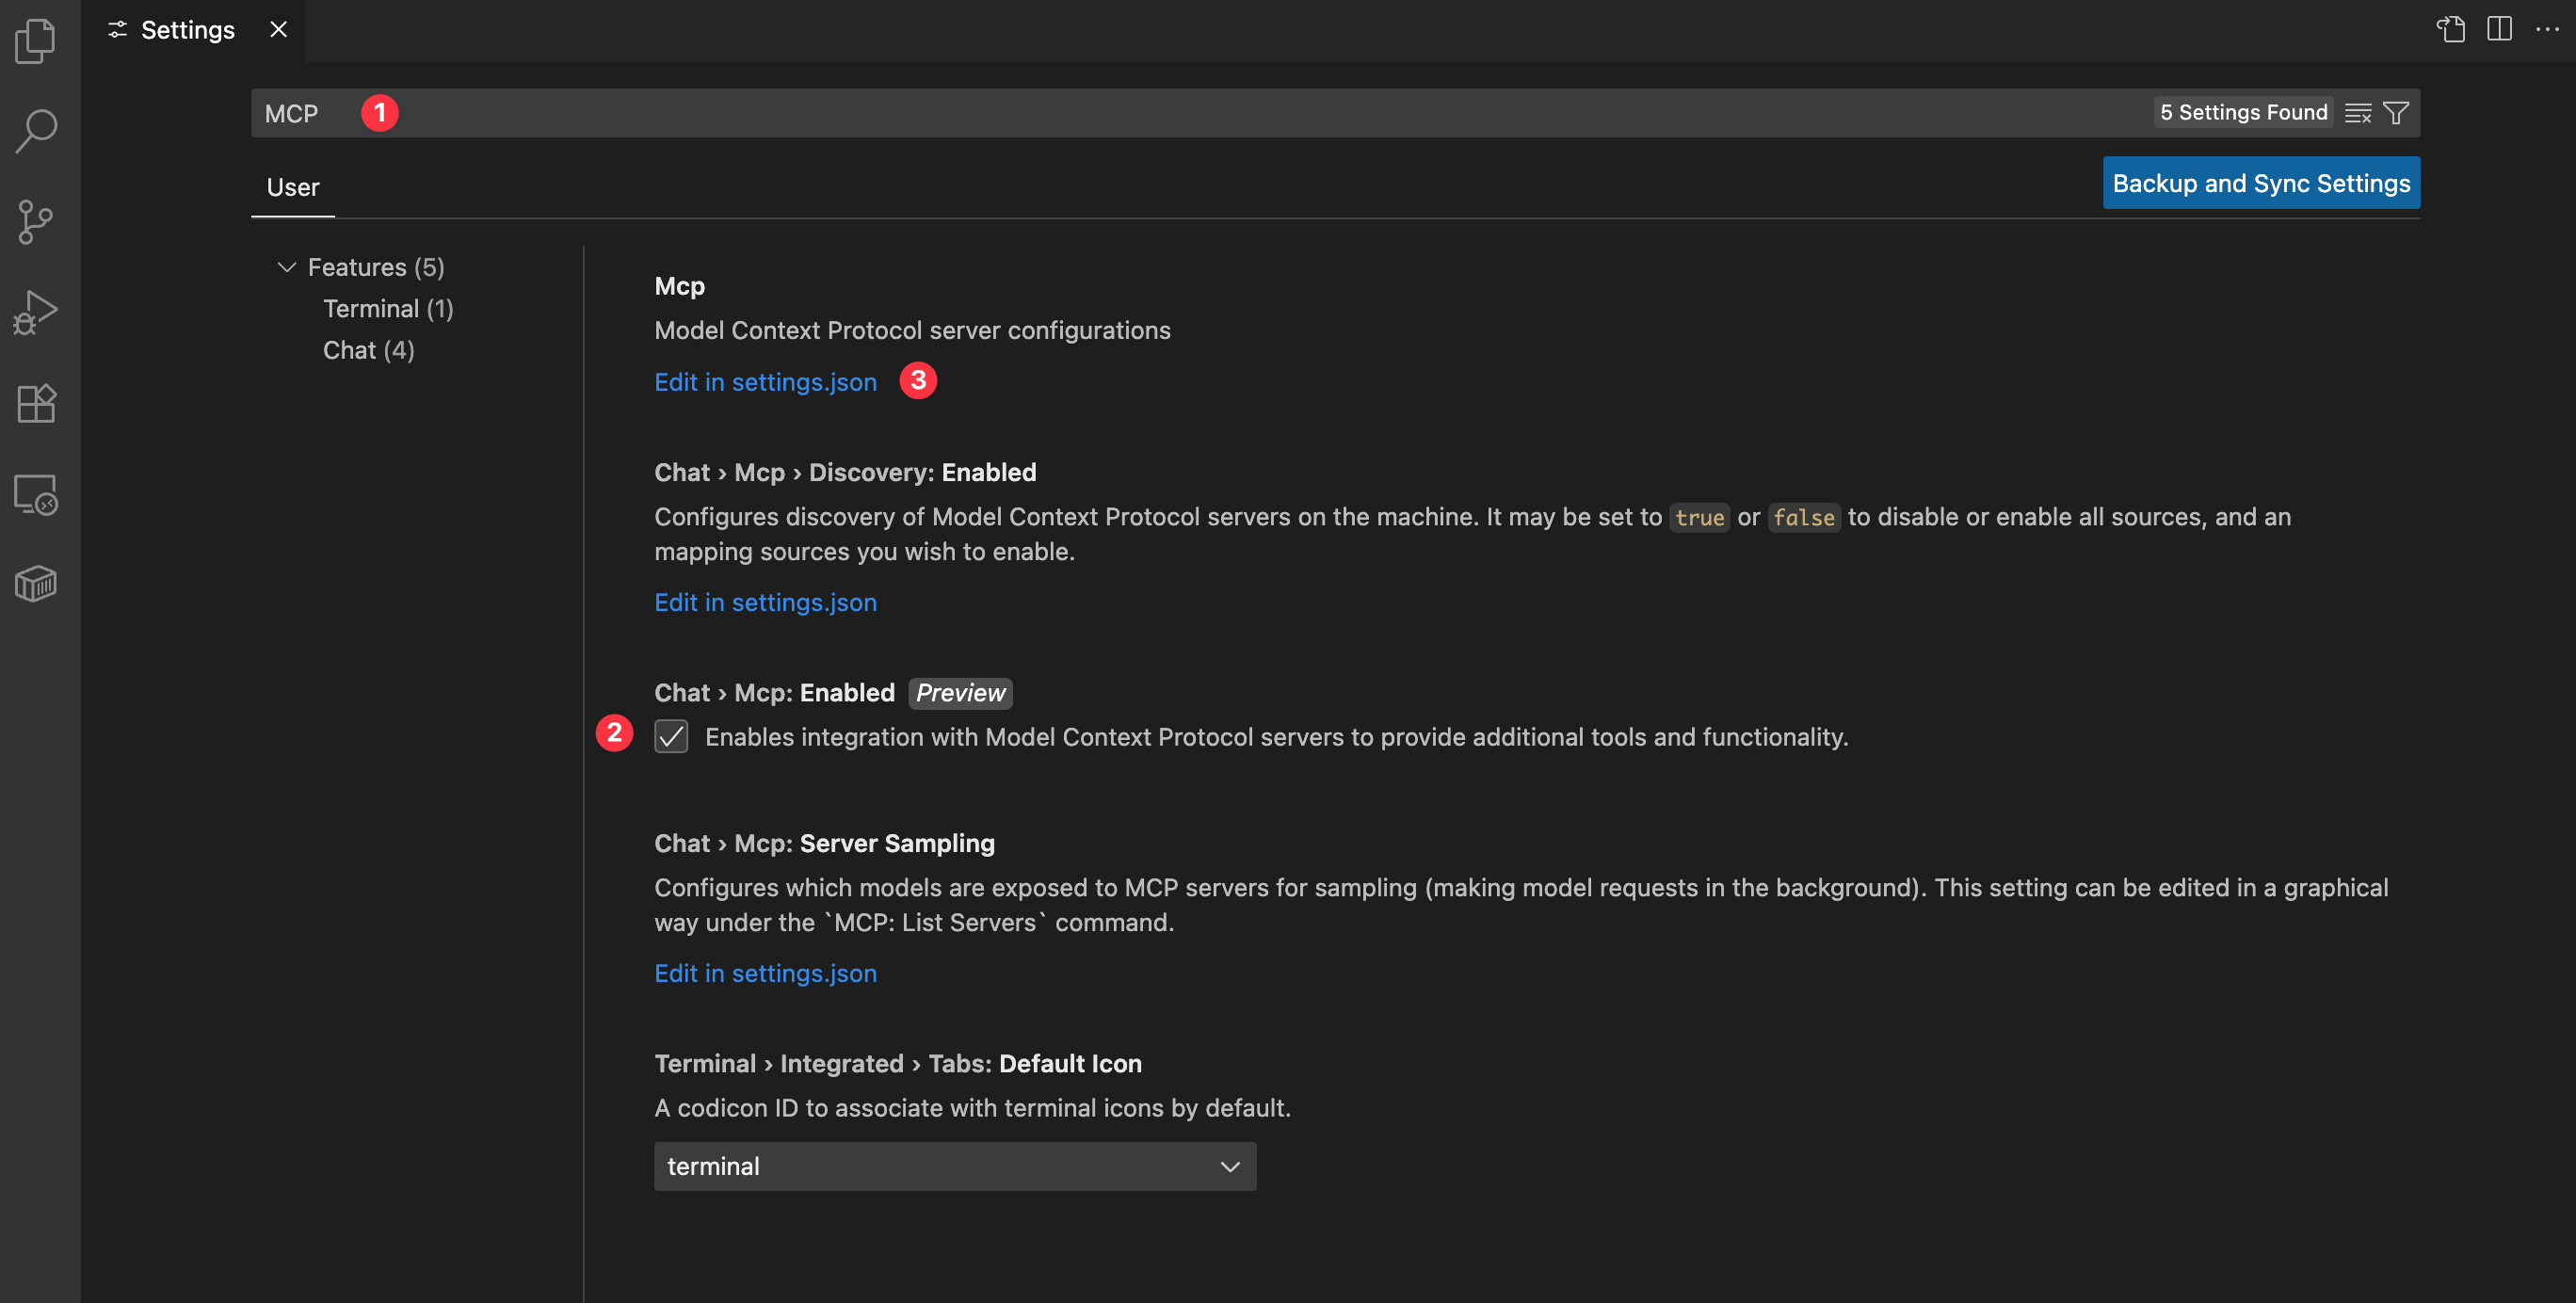Open the settings filter funnel icon
The image size is (2576, 1303).
[2396, 113]
